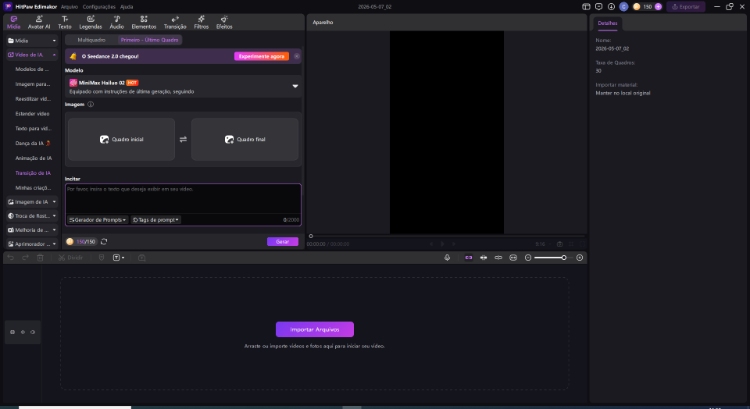Screen dimensions: 750x409
Task: Select the Primeiro - Último Quadro mode
Action: [x=149, y=40]
